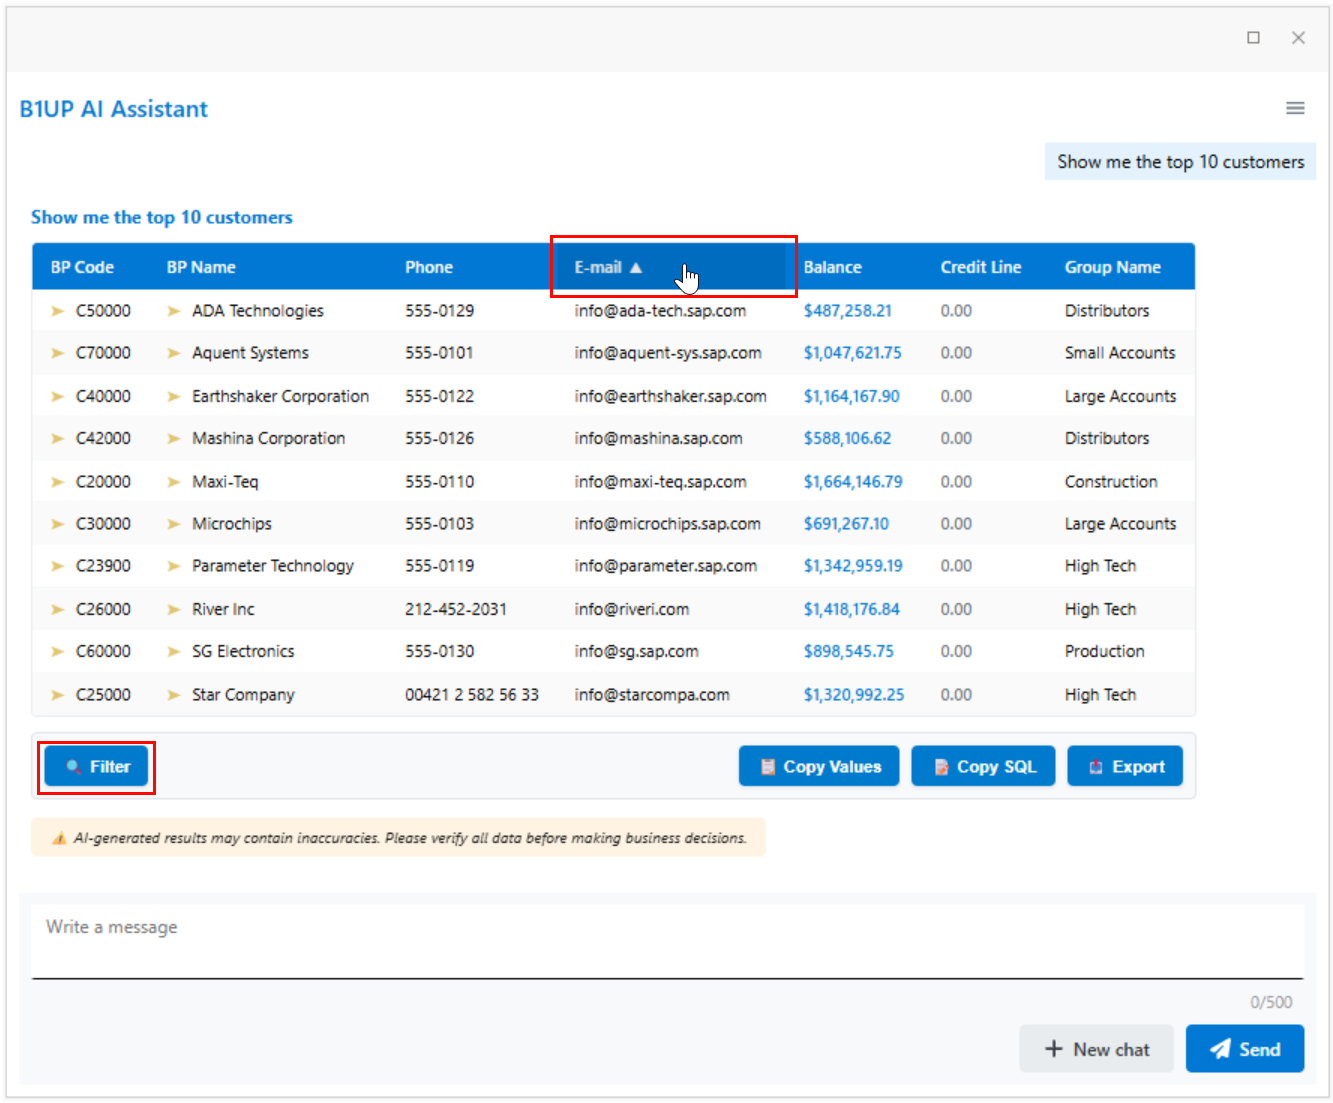Open the hamburger menu icon
The width and height of the screenshot is (1333, 1103).
coord(1295,108)
